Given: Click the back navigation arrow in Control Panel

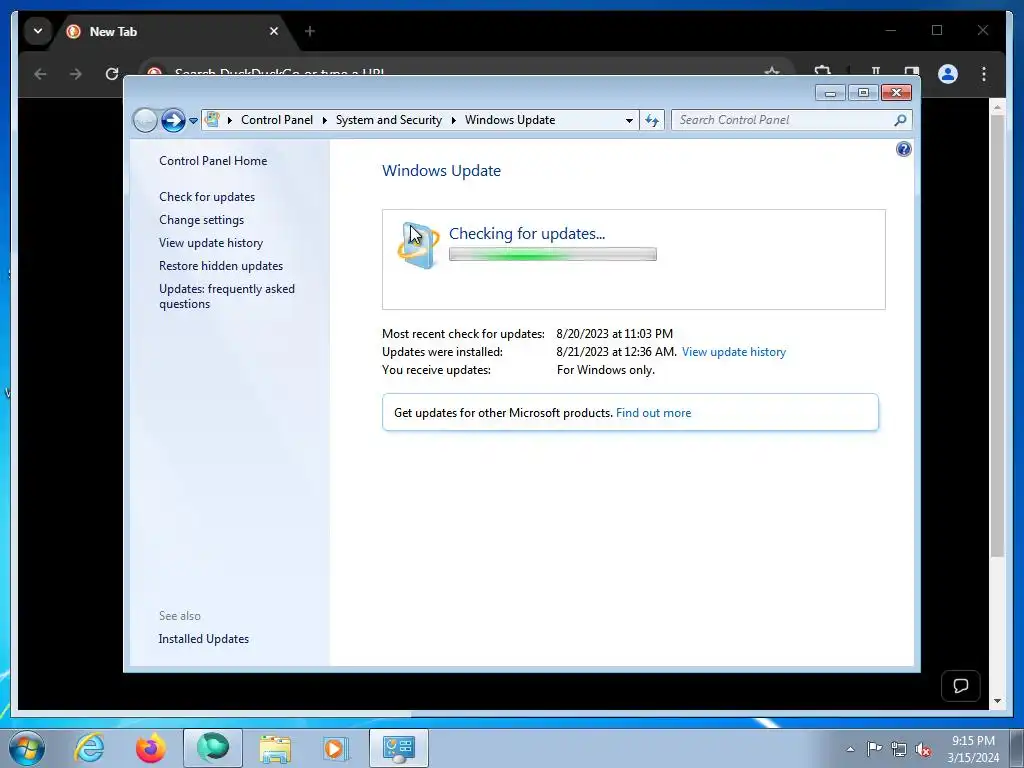Looking at the screenshot, I should click(x=145, y=120).
